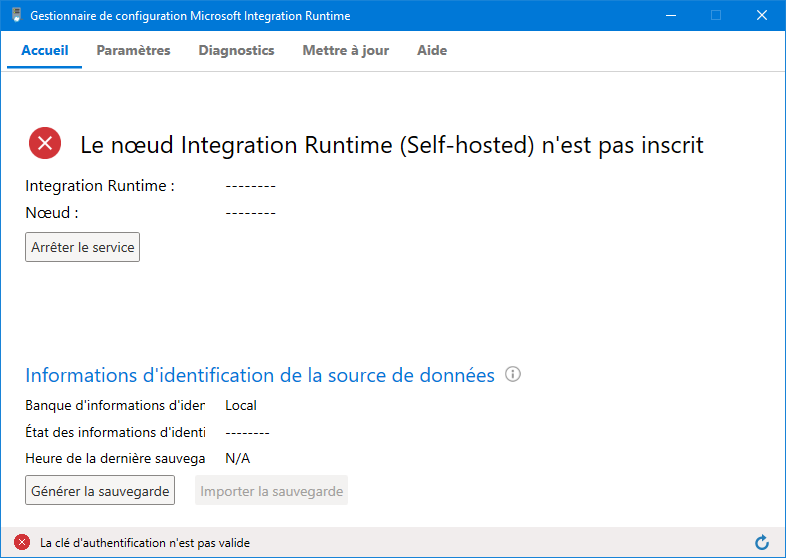Click the "Heure de la dernière sauvega" label
Screen dimensions: 786x558
point(115,458)
